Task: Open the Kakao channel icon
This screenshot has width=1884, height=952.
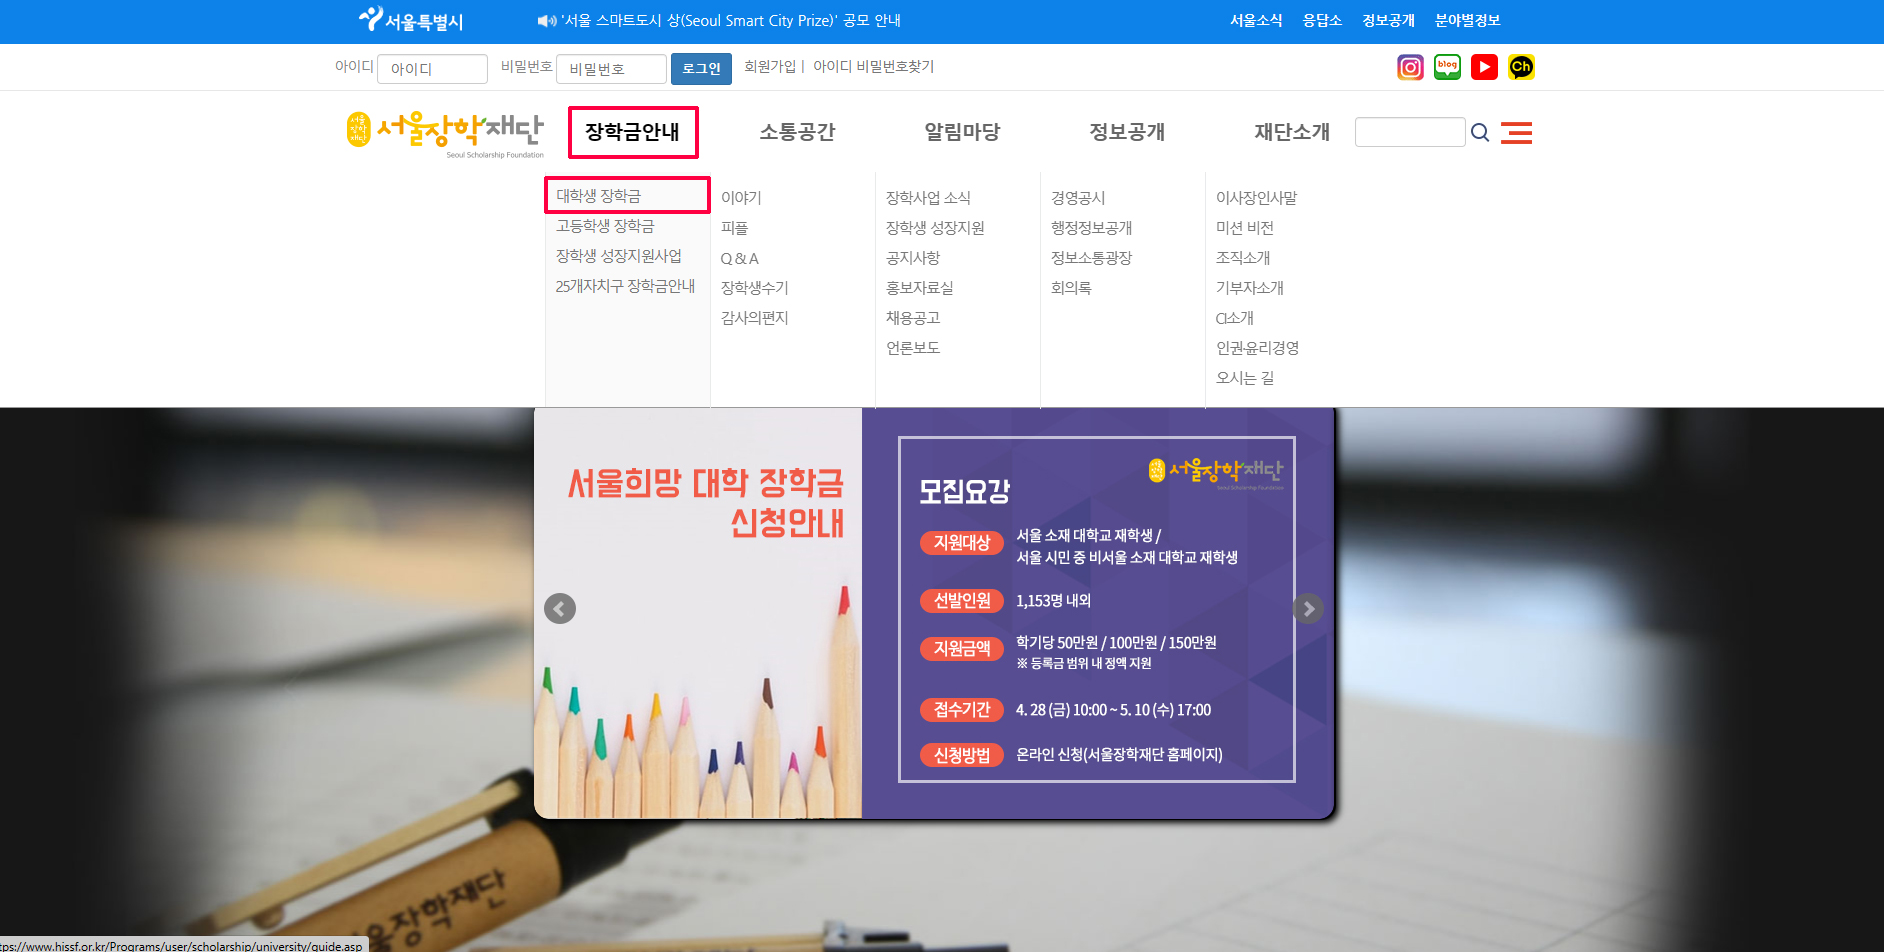Action: [x=1521, y=67]
